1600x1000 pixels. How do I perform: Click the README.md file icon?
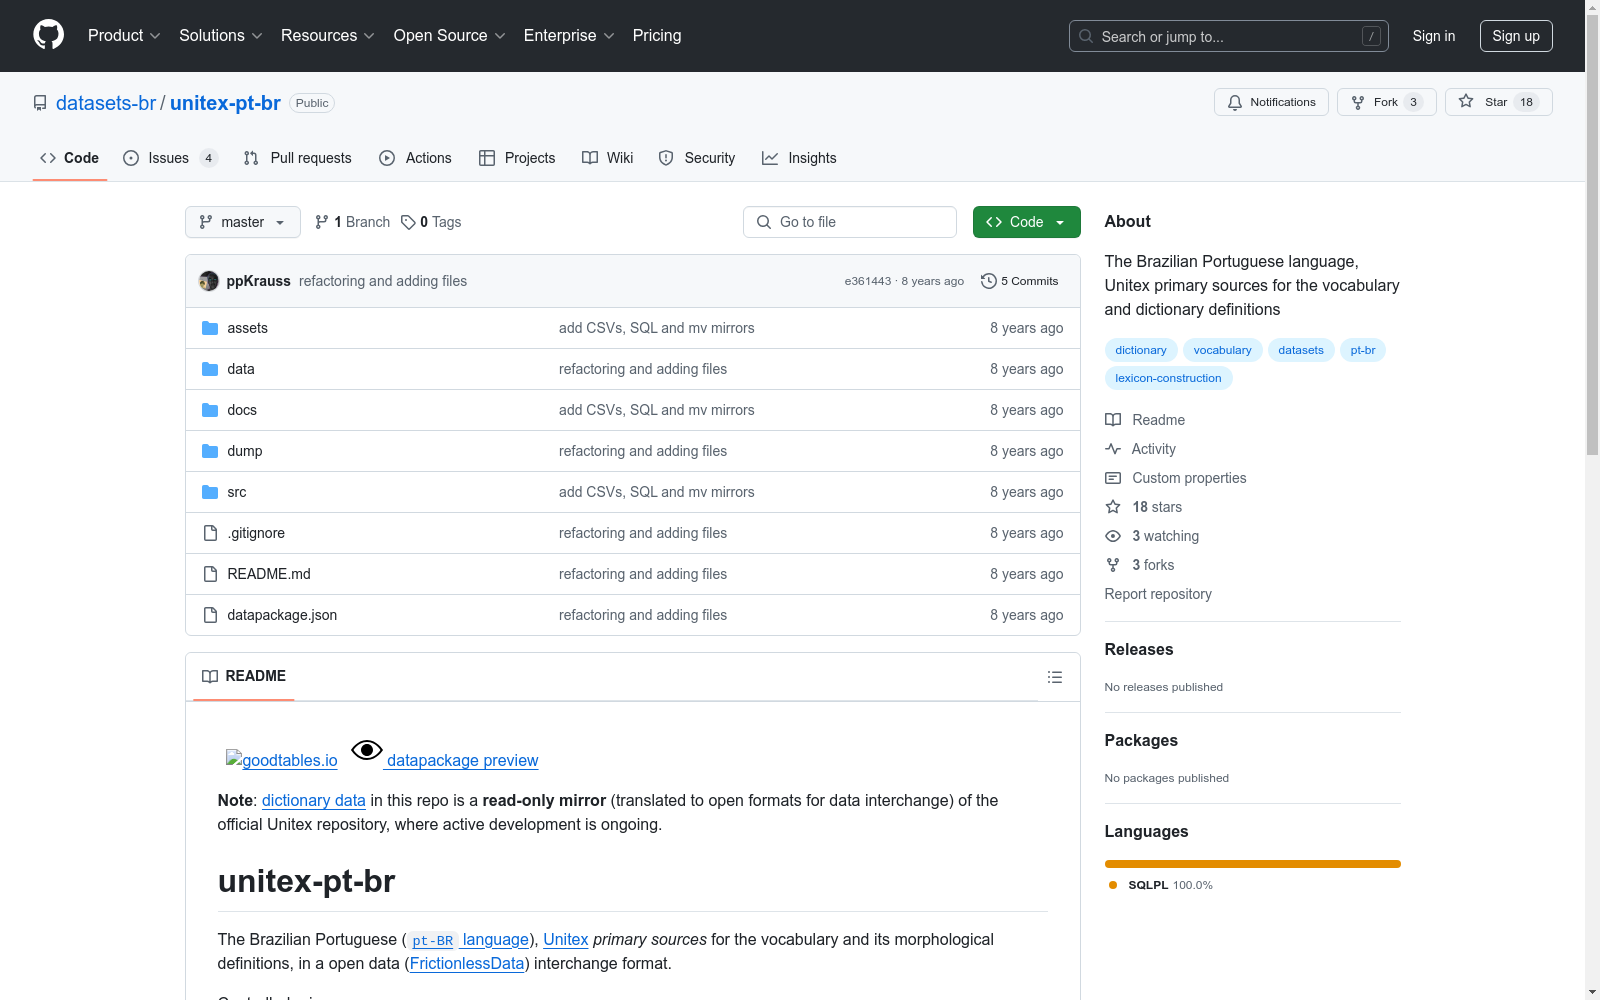(210, 574)
